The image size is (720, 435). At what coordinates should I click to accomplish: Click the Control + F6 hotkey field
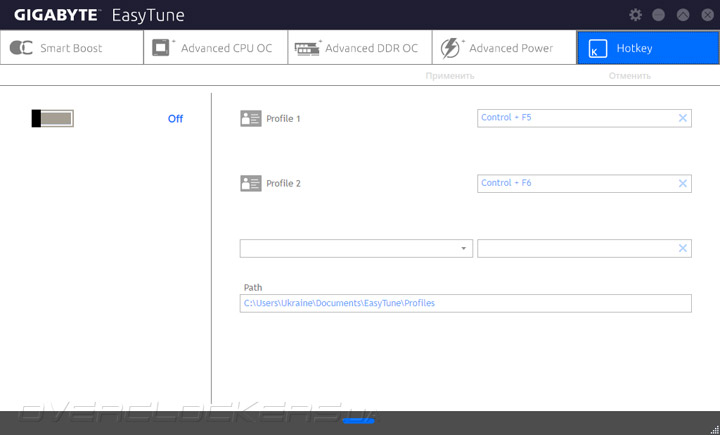coord(584,183)
